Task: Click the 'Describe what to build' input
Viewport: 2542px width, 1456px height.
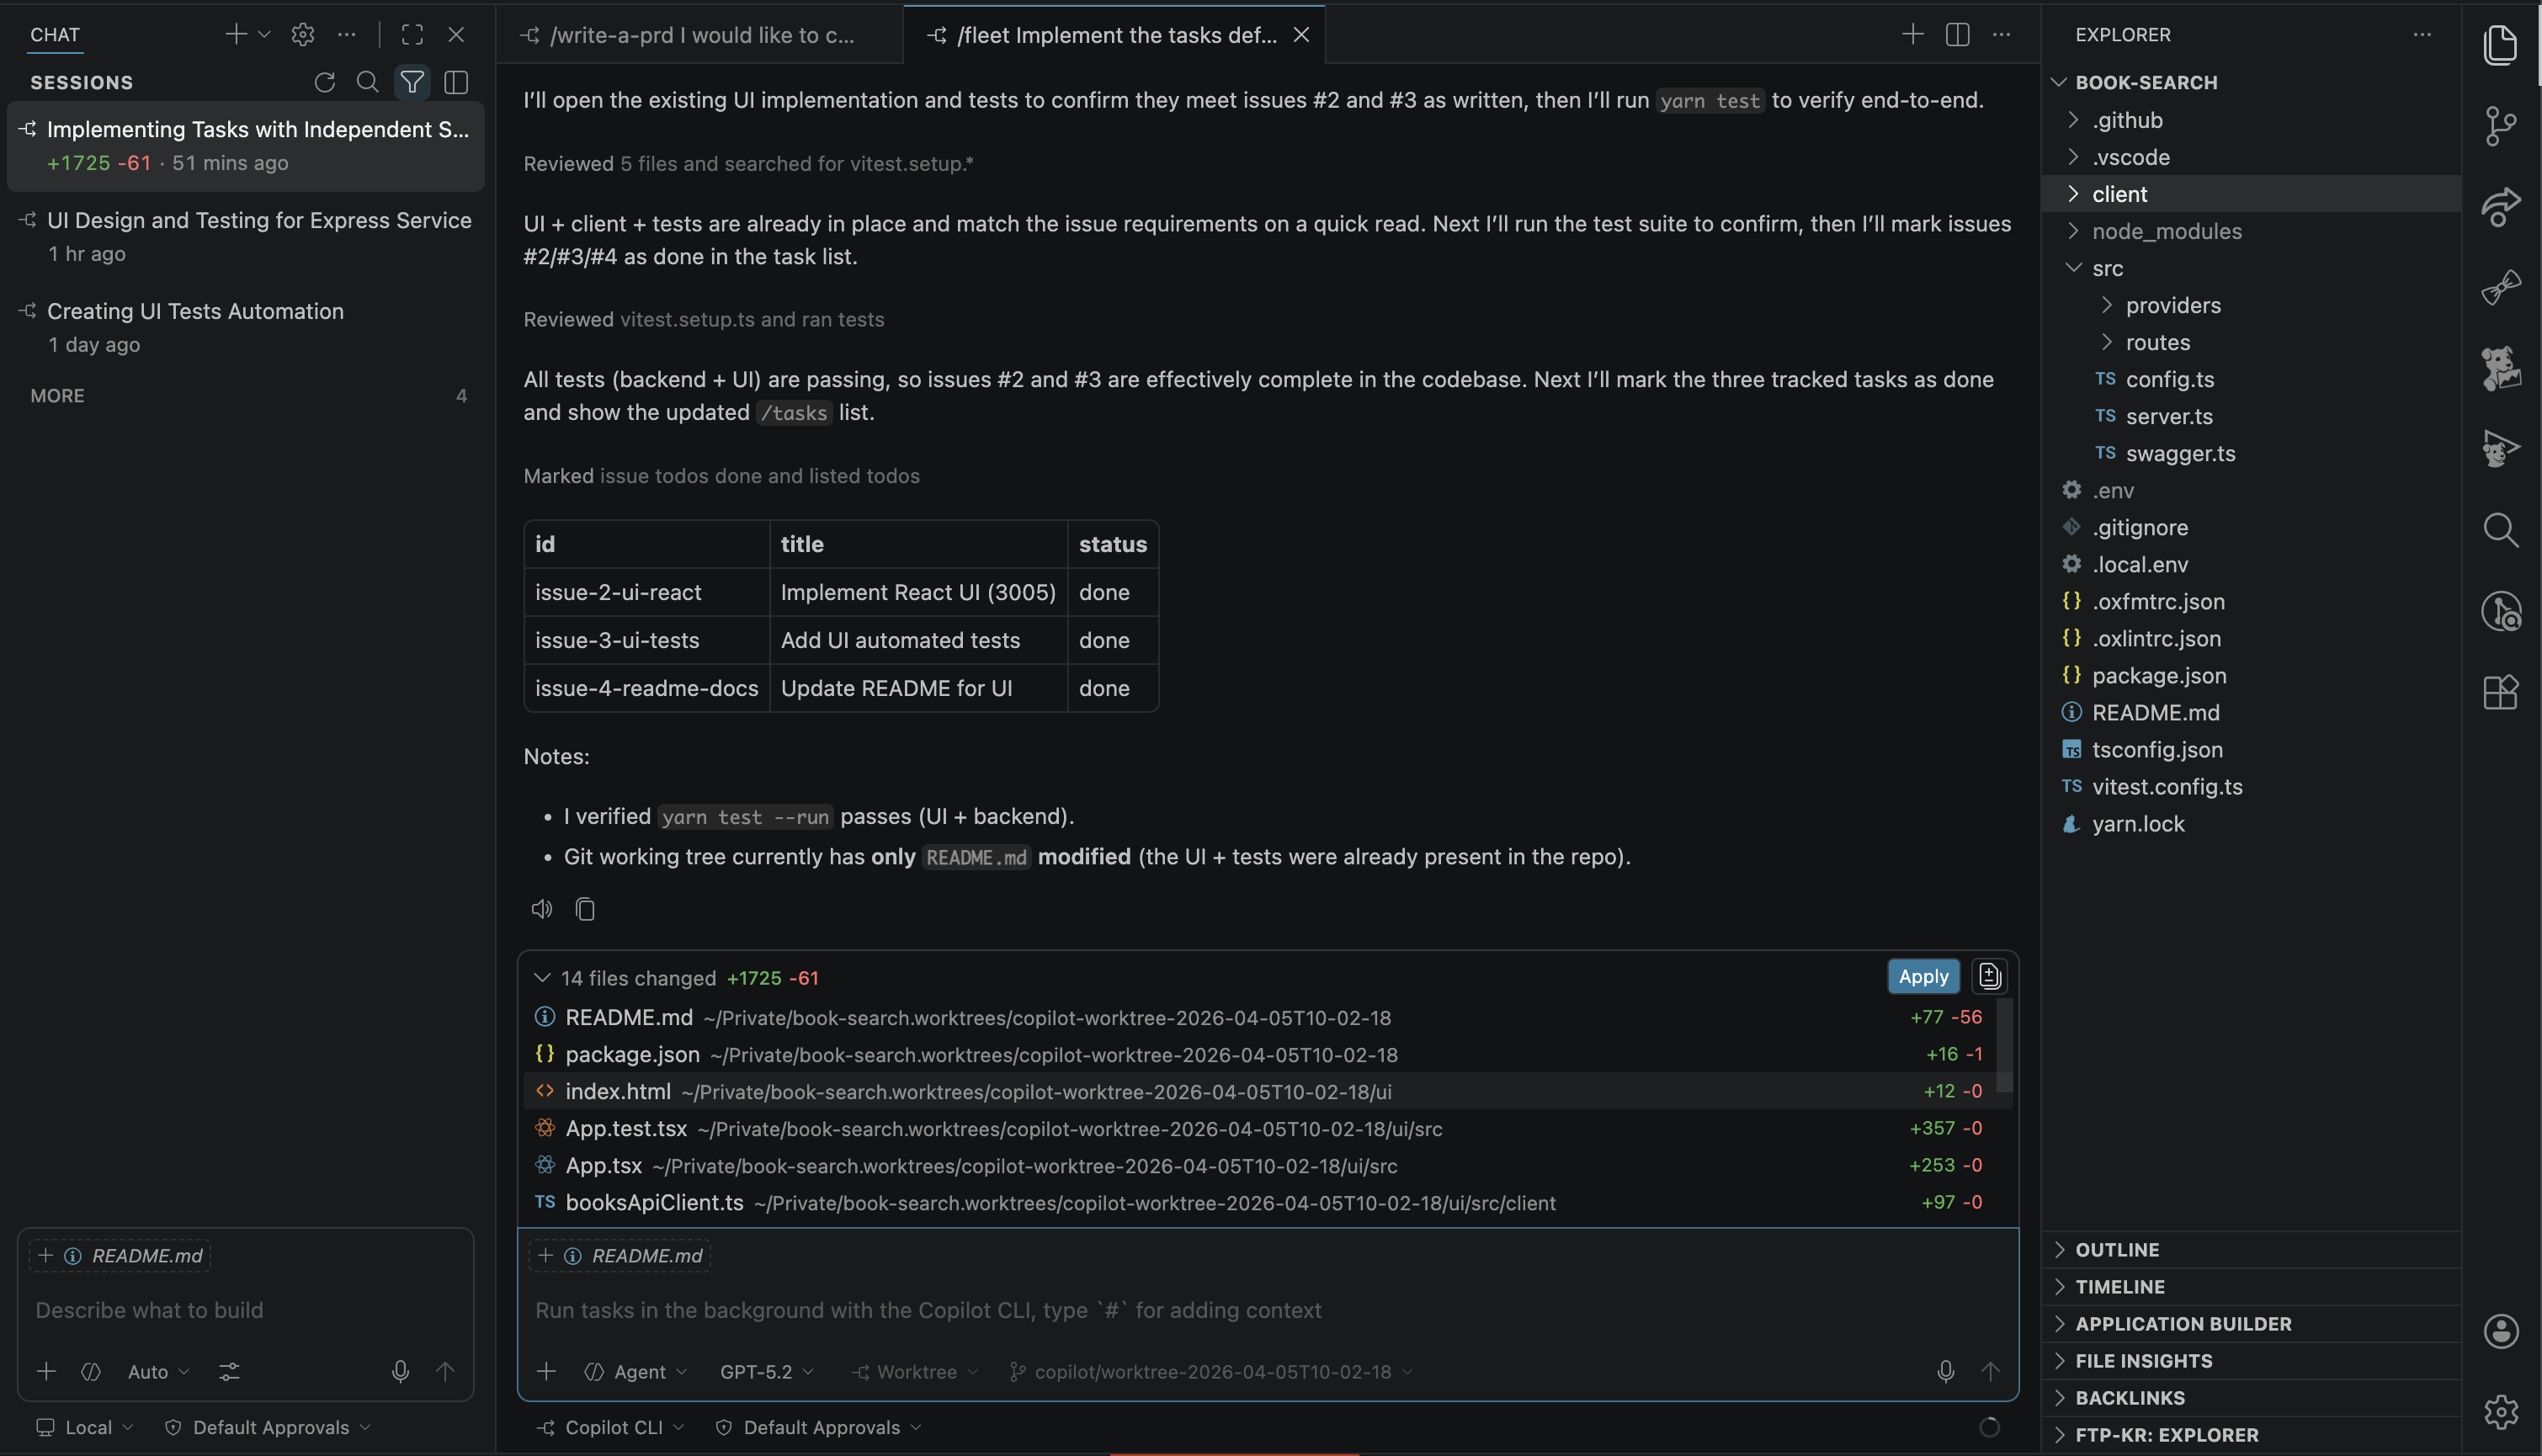Action: pyautogui.click(x=245, y=1310)
